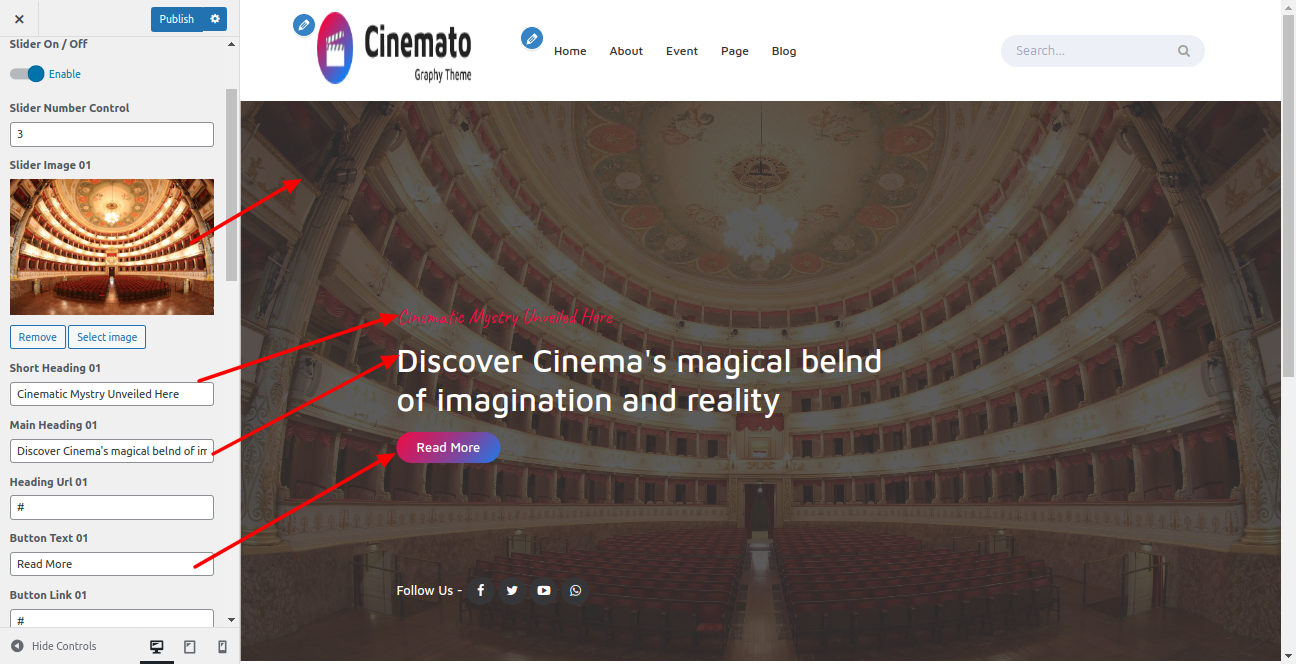Open the WhatsApp social icon

pos(575,591)
